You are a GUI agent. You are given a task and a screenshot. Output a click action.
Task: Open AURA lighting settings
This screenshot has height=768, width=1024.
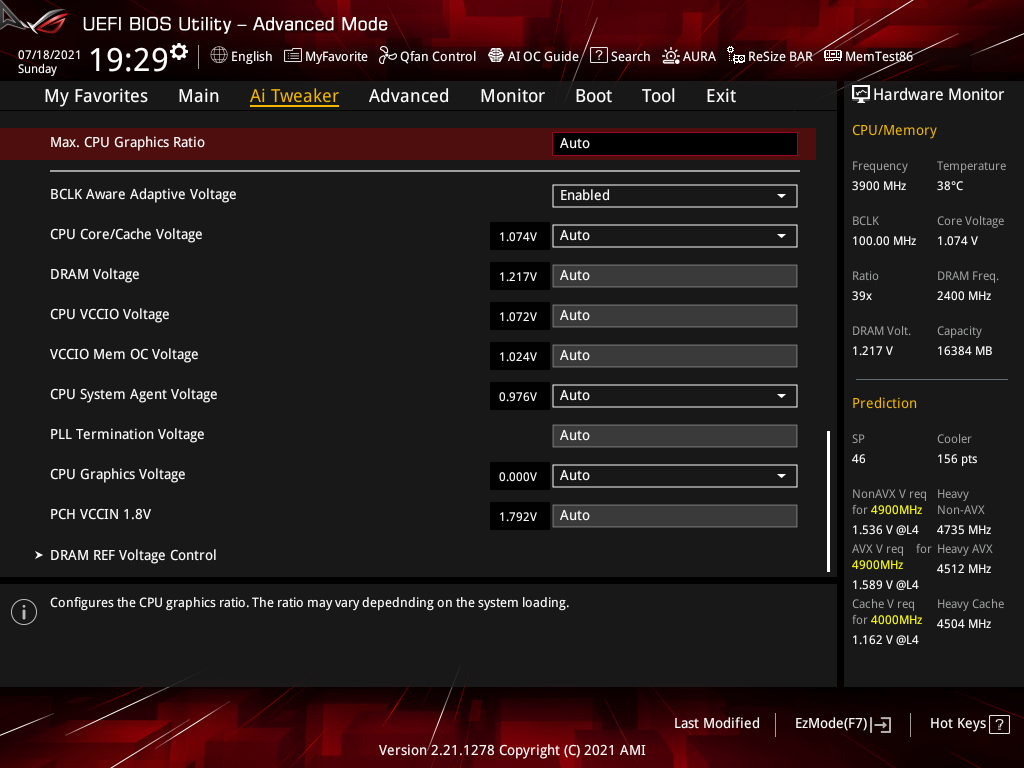(x=689, y=56)
